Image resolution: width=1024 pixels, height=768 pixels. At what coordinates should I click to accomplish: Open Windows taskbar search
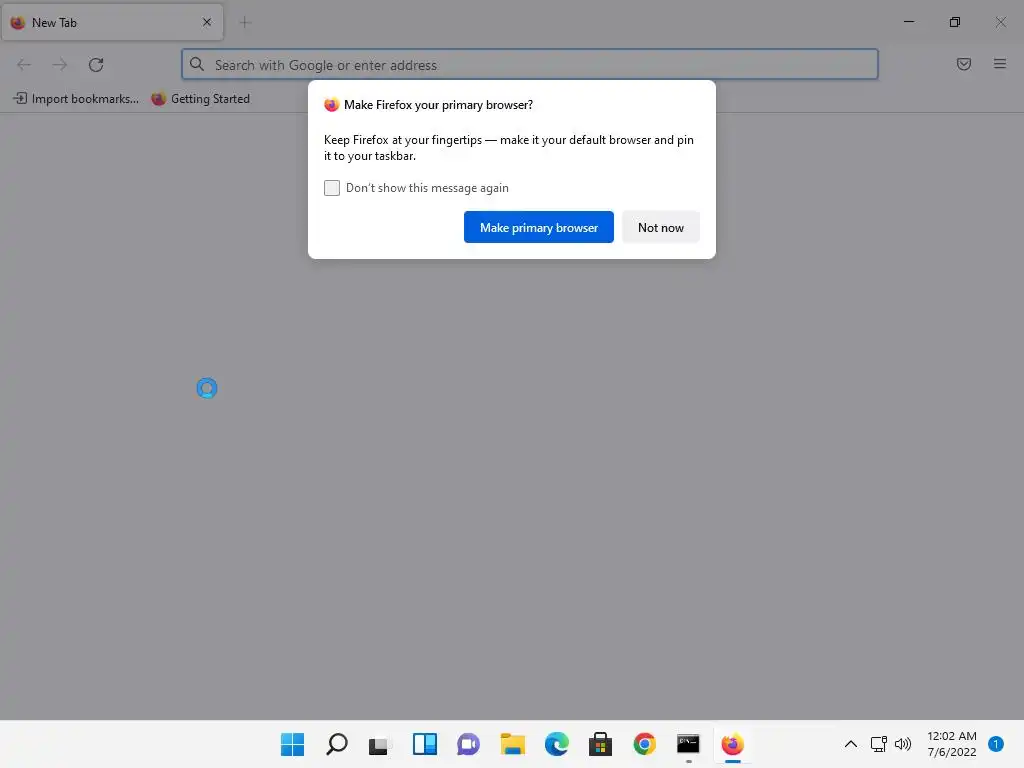[x=337, y=744]
